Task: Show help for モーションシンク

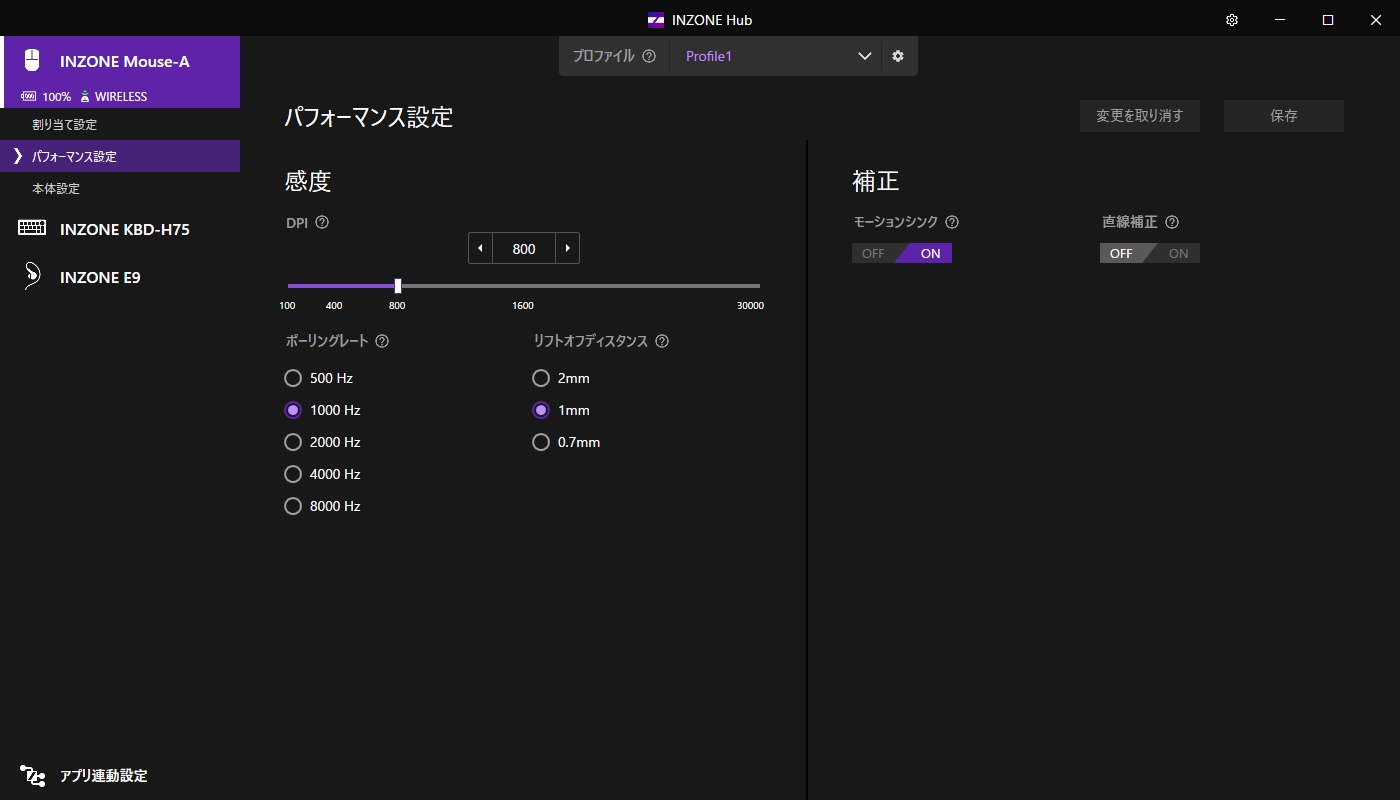Action: [952, 222]
